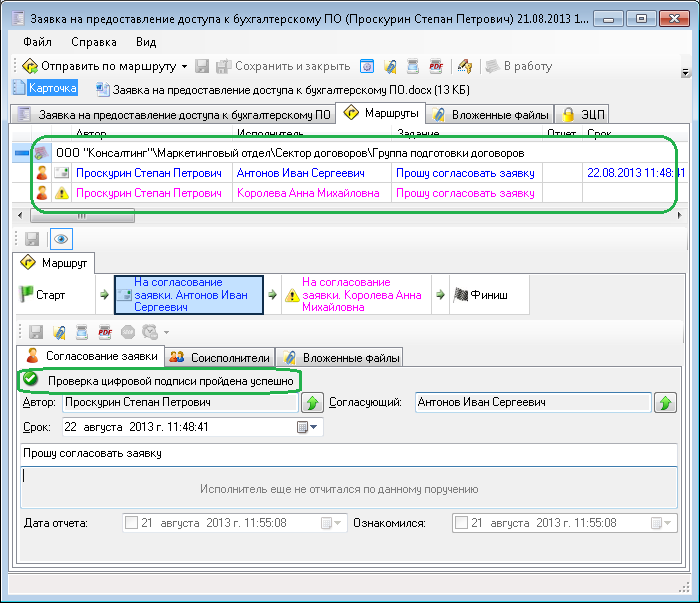The height and width of the screenshot is (603, 700).
Task: Click scrollbar right arrow under route table
Action: pos(679,216)
